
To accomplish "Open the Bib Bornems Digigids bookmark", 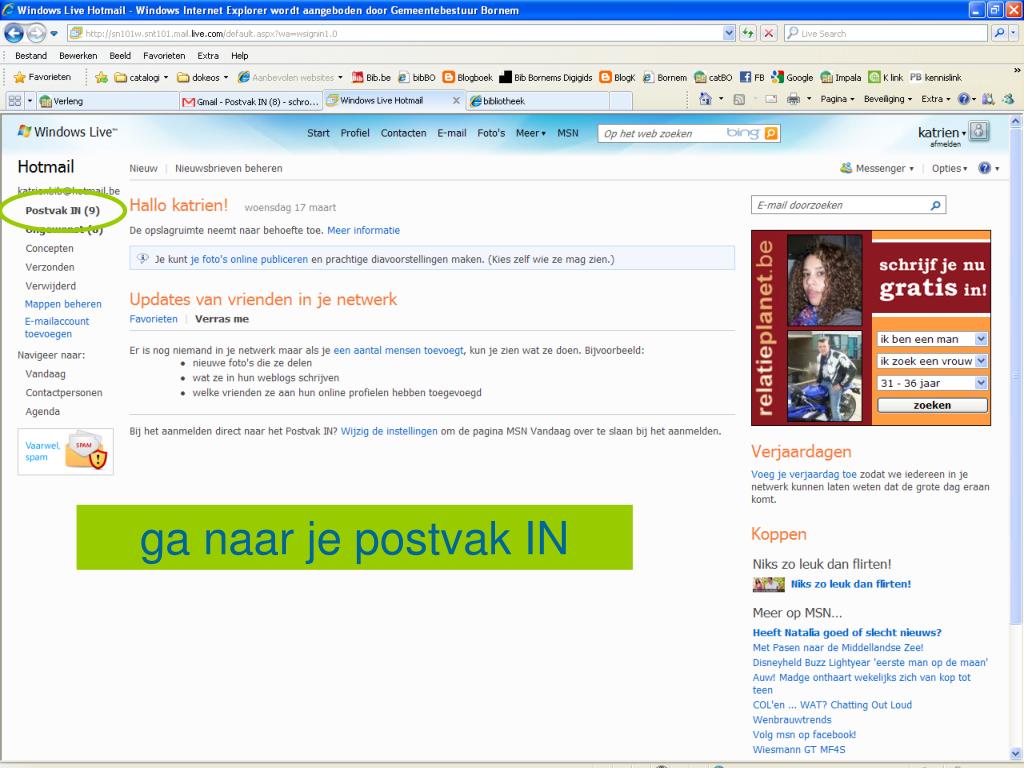I will point(546,77).
